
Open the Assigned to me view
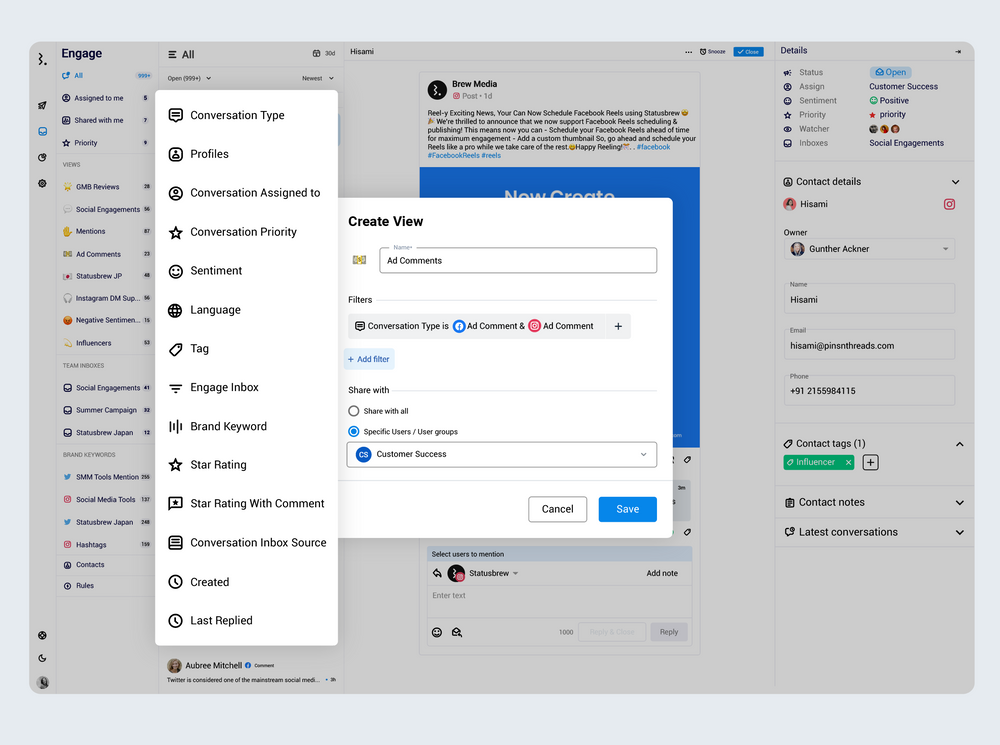click(106, 98)
